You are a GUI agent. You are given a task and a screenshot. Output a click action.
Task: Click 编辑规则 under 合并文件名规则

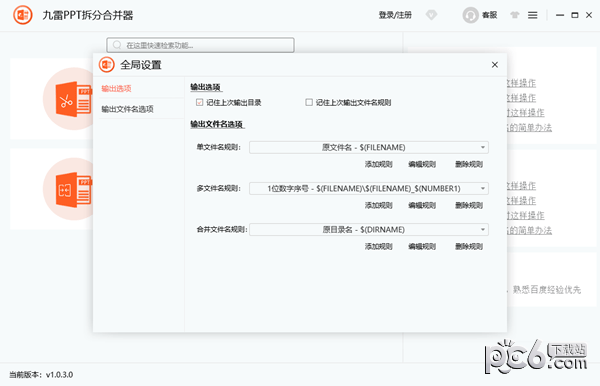422,246
